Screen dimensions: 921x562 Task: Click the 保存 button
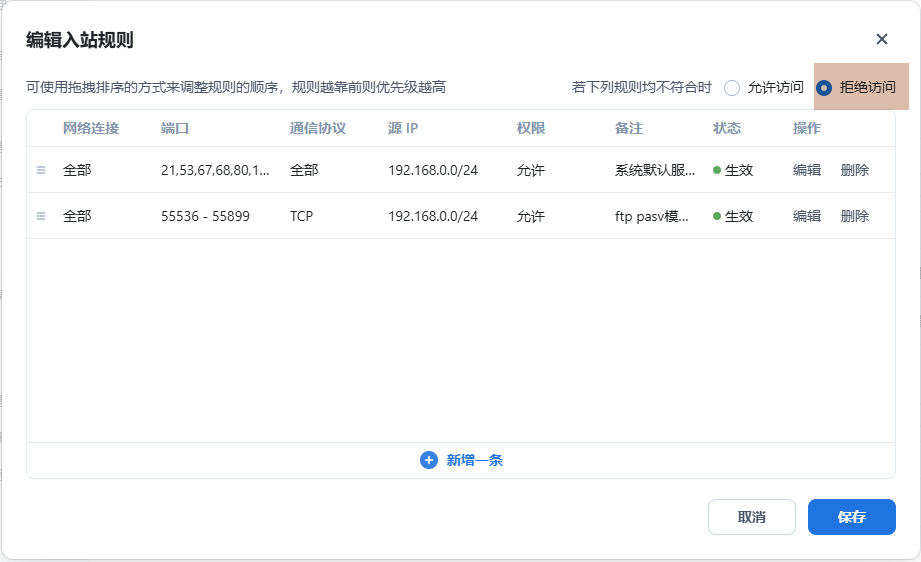pos(852,517)
